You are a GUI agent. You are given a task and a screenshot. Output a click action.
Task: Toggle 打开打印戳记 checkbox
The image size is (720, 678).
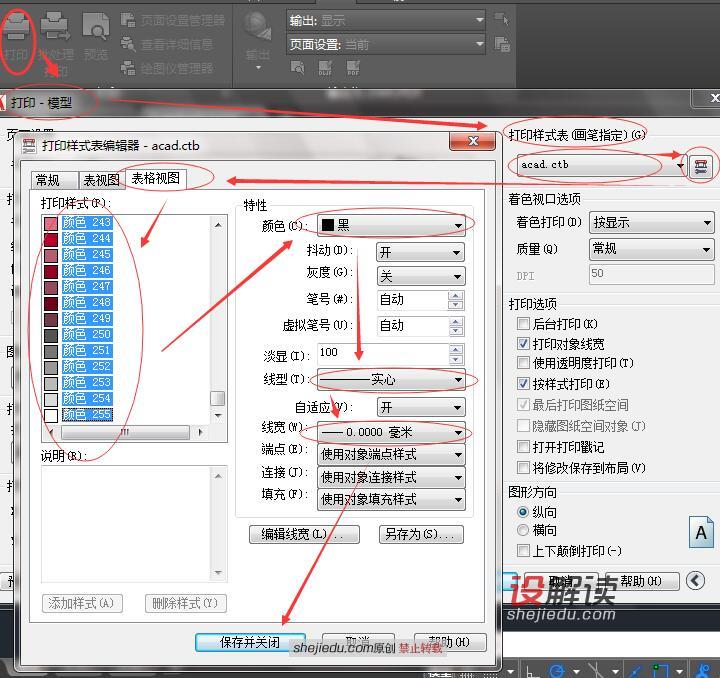[523, 446]
